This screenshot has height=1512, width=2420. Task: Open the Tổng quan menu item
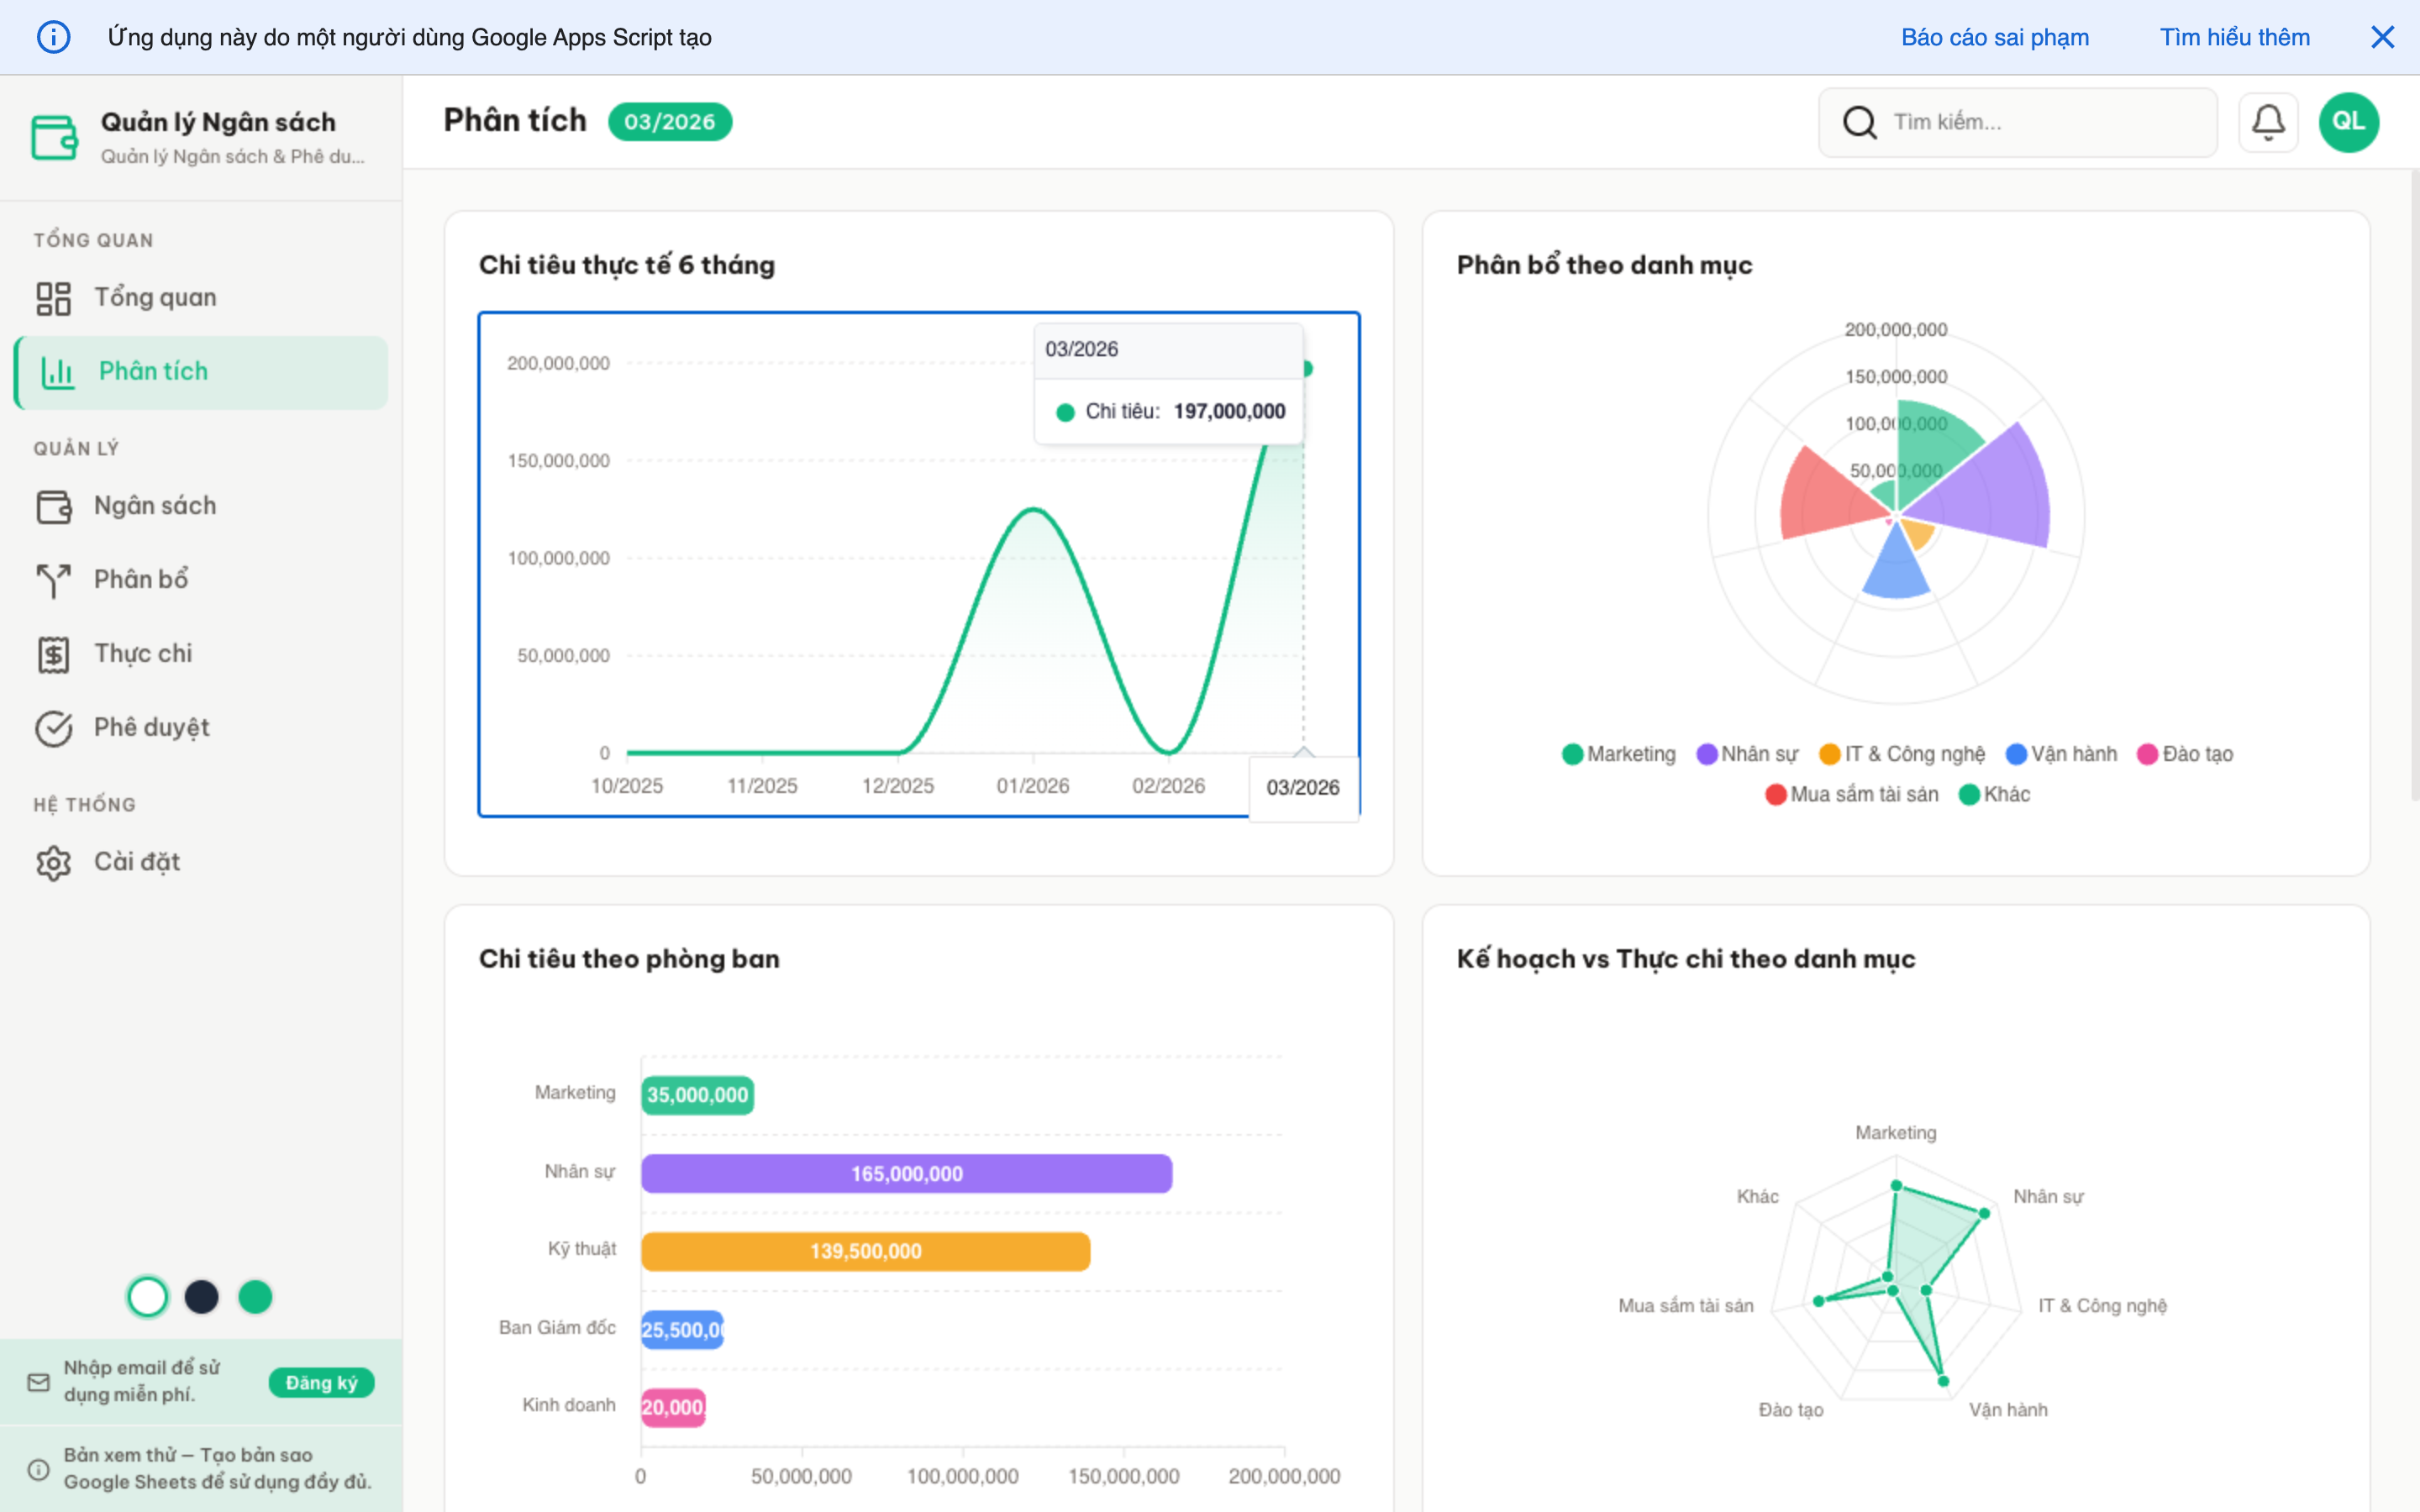(x=155, y=298)
